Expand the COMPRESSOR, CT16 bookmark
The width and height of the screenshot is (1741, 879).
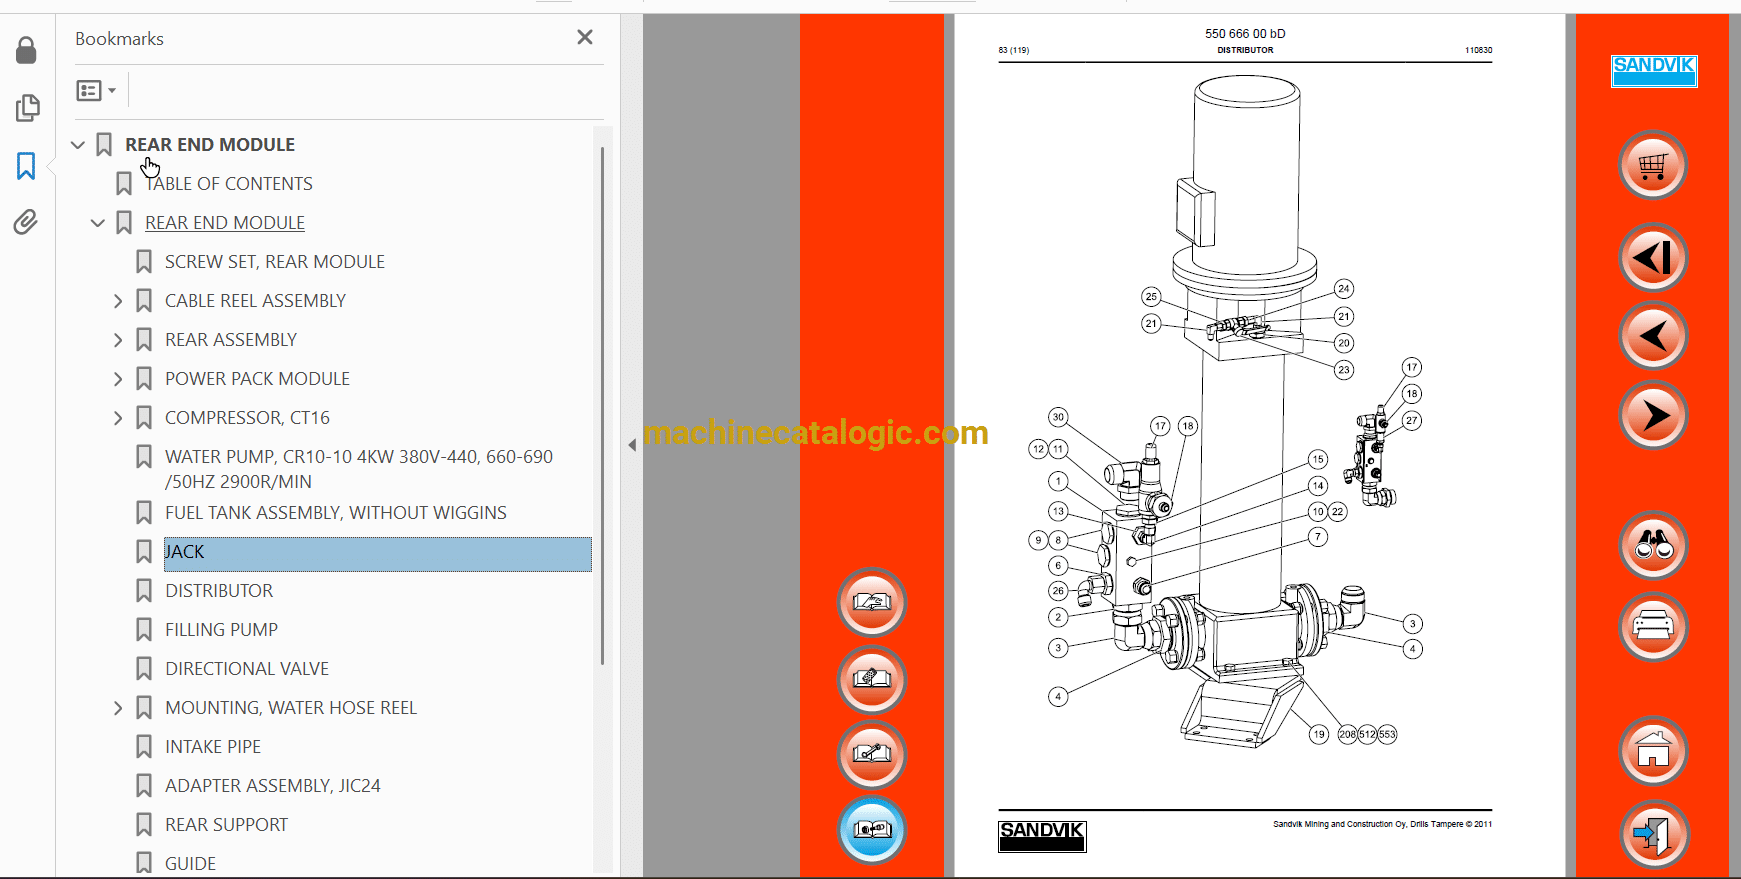tap(118, 418)
